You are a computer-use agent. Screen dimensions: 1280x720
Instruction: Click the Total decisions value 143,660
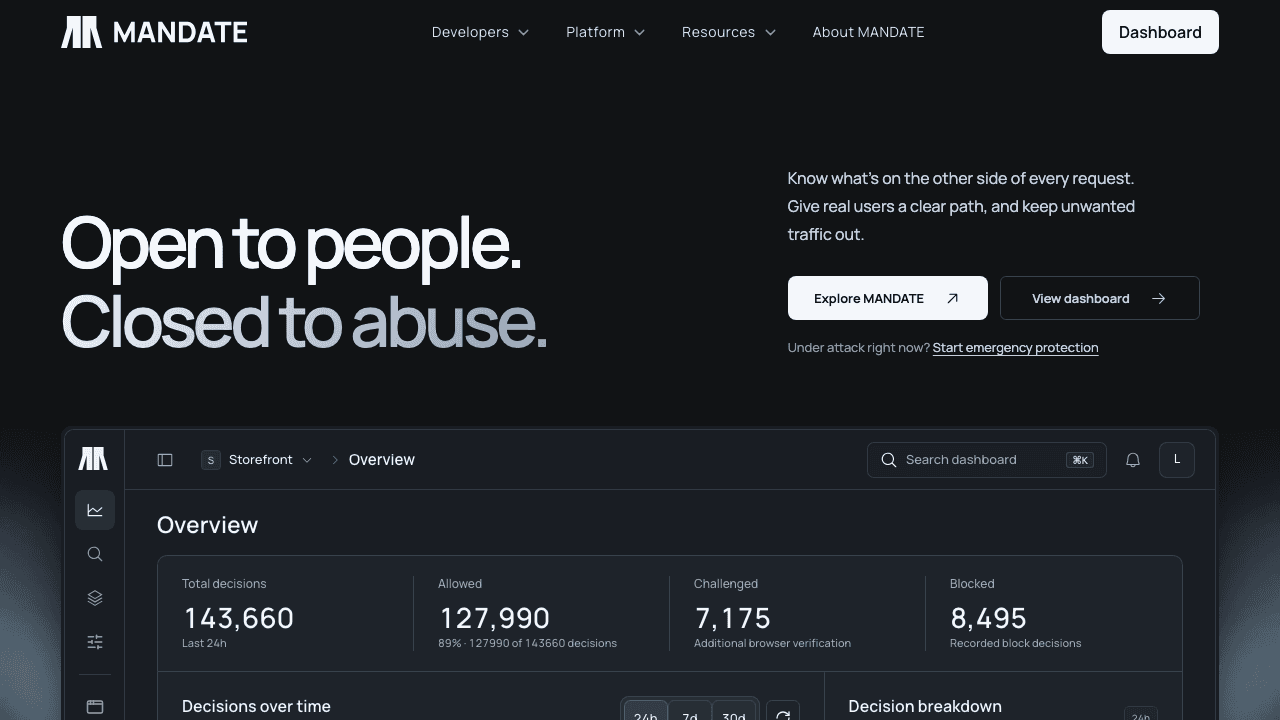238,618
